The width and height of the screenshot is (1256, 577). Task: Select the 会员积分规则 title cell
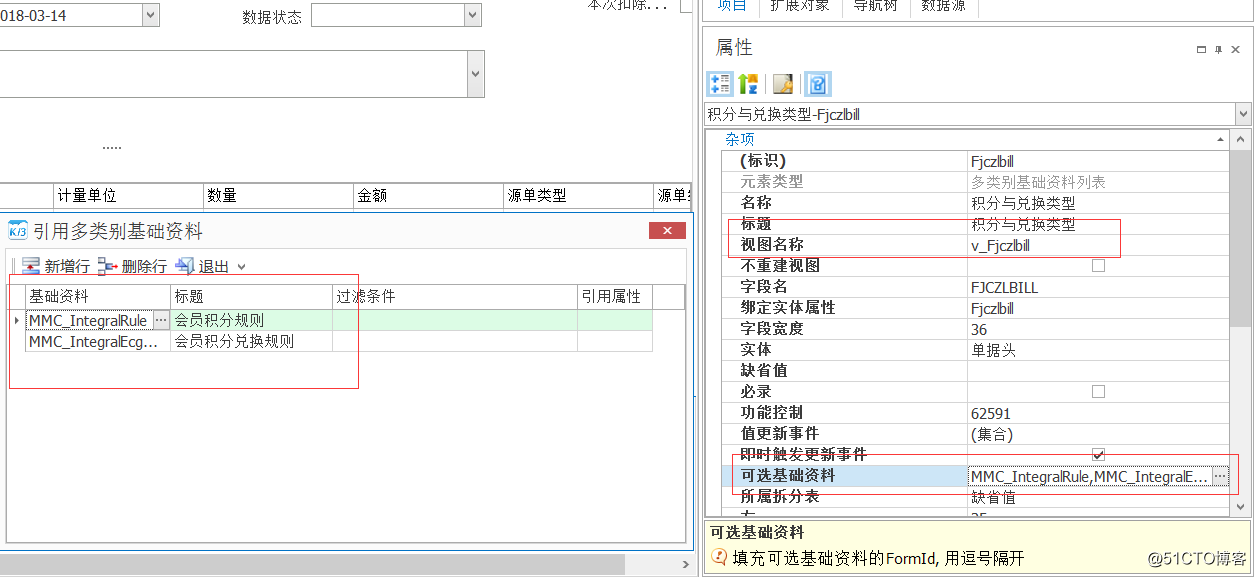click(x=252, y=320)
